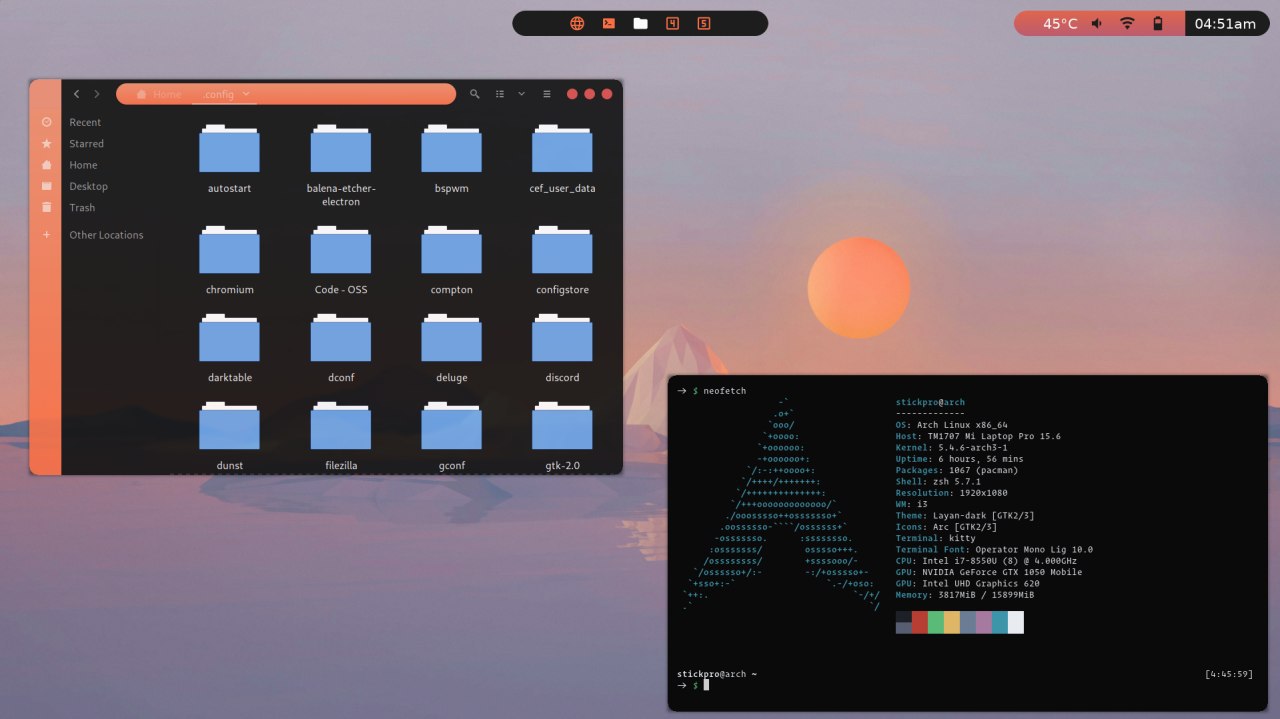The height and width of the screenshot is (719, 1280).
Task: Navigate to Home in the path bar
Action: [x=159, y=94]
